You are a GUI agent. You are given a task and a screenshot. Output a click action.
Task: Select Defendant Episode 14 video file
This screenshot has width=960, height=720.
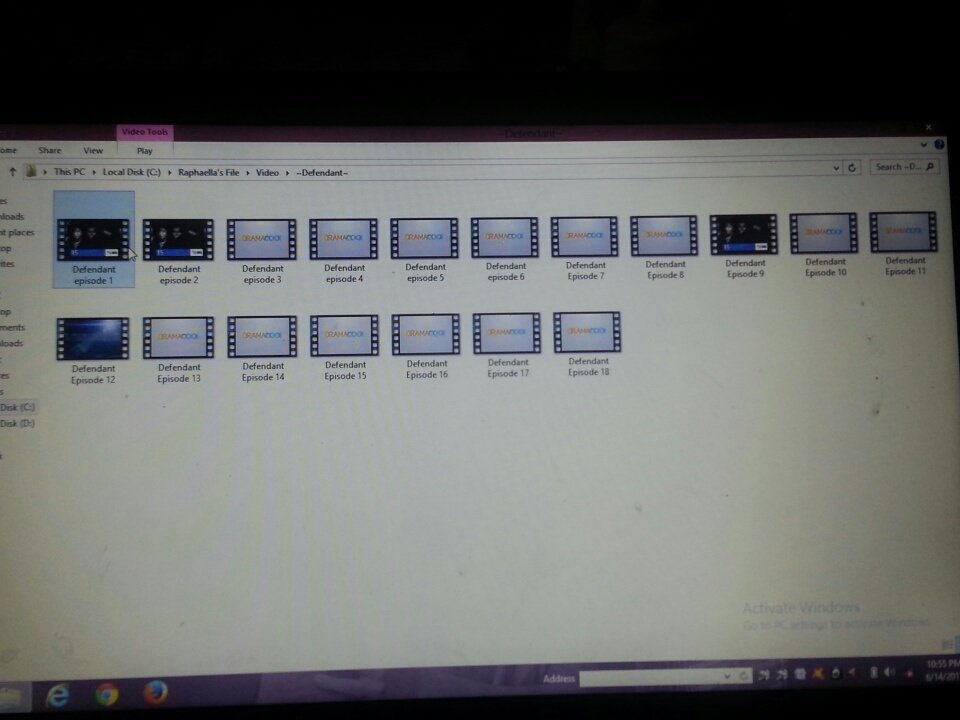pos(262,348)
